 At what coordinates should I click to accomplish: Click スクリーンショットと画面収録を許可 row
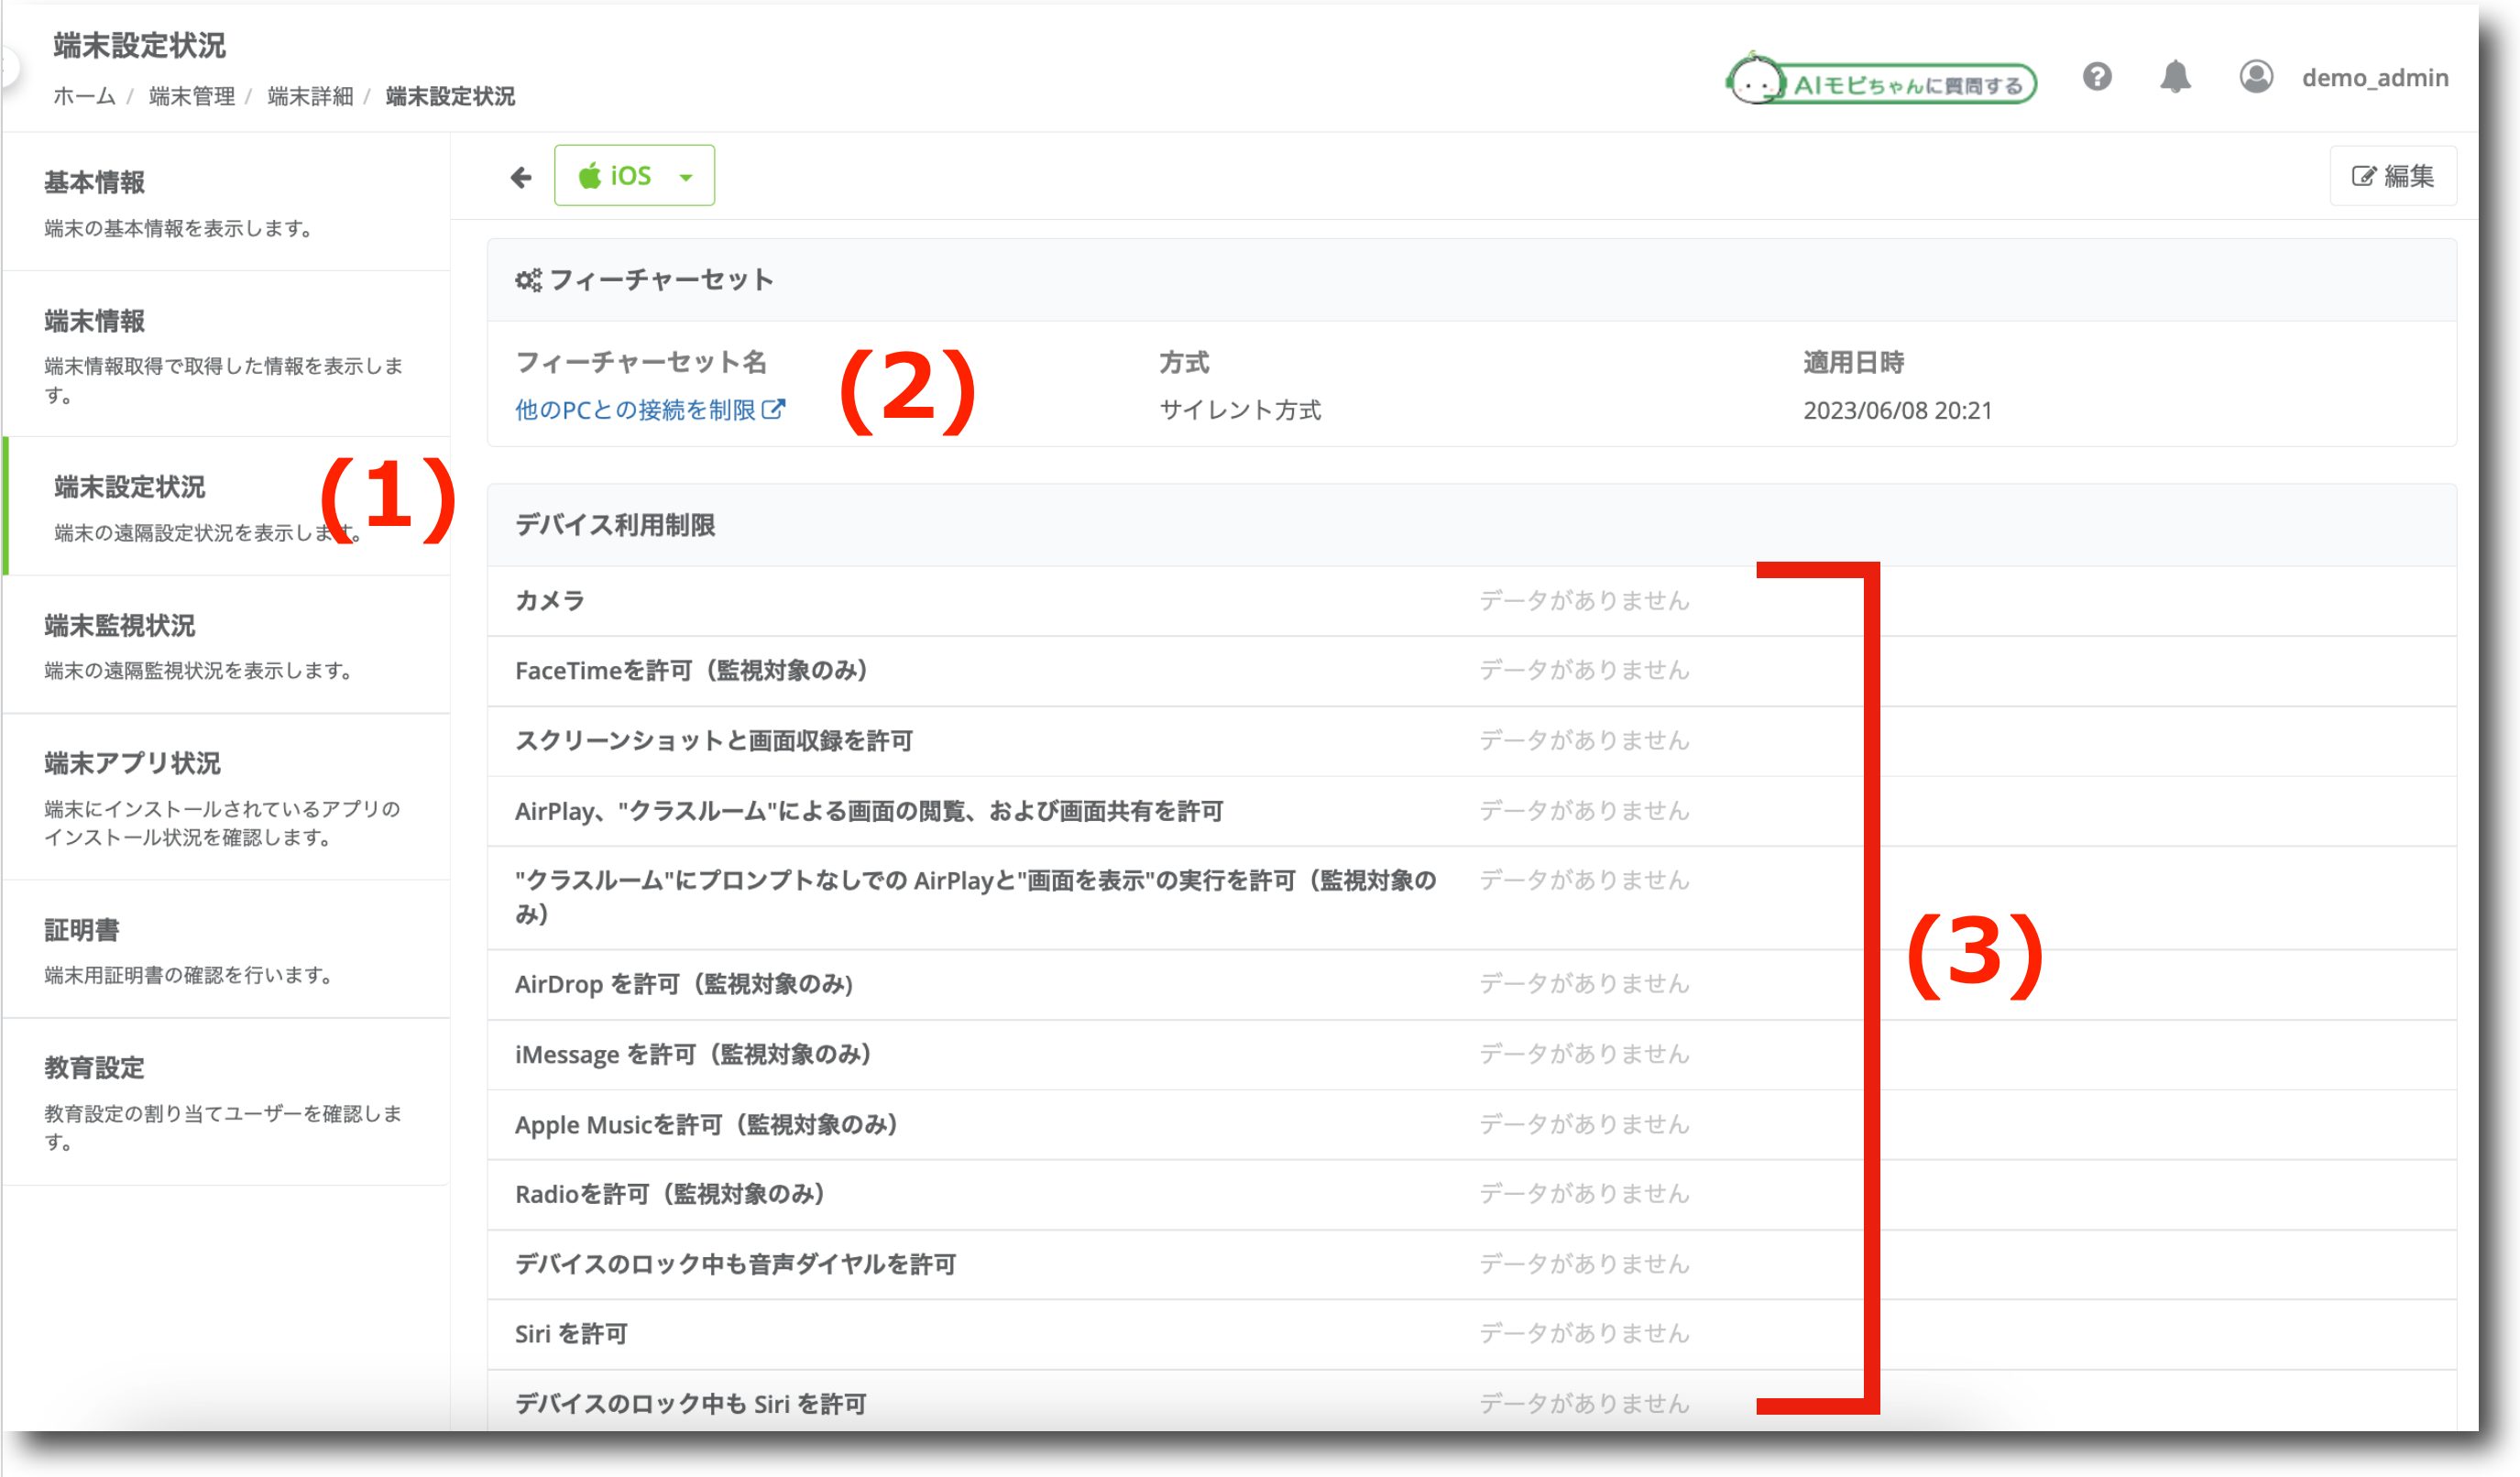click(x=1471, y=741)
